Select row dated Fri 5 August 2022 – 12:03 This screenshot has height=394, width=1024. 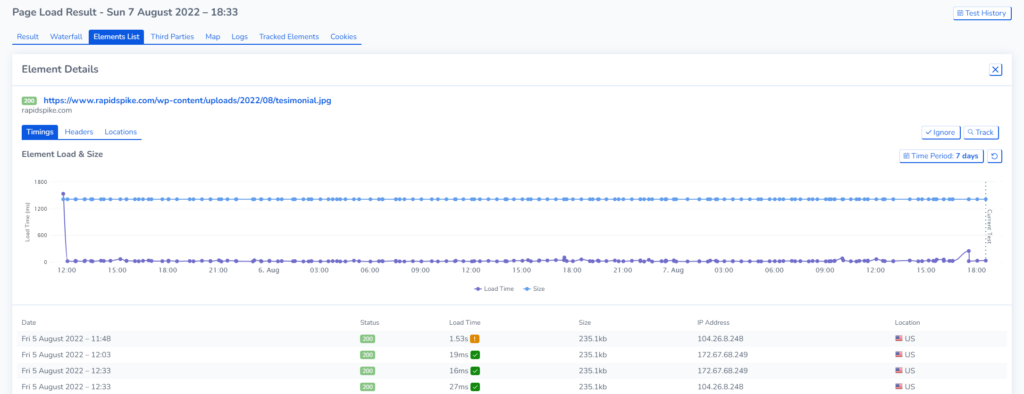tap(512, 355)
